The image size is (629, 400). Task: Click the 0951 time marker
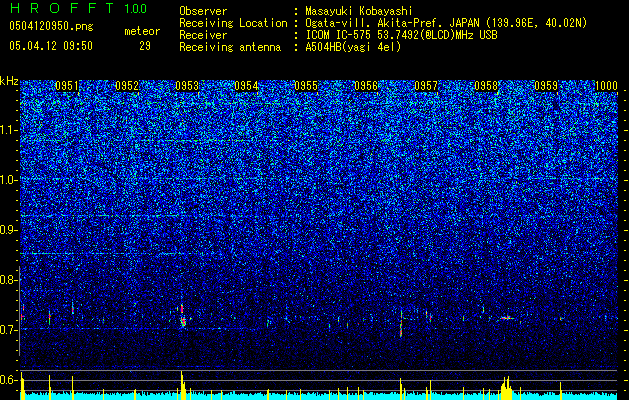(67, 86)
